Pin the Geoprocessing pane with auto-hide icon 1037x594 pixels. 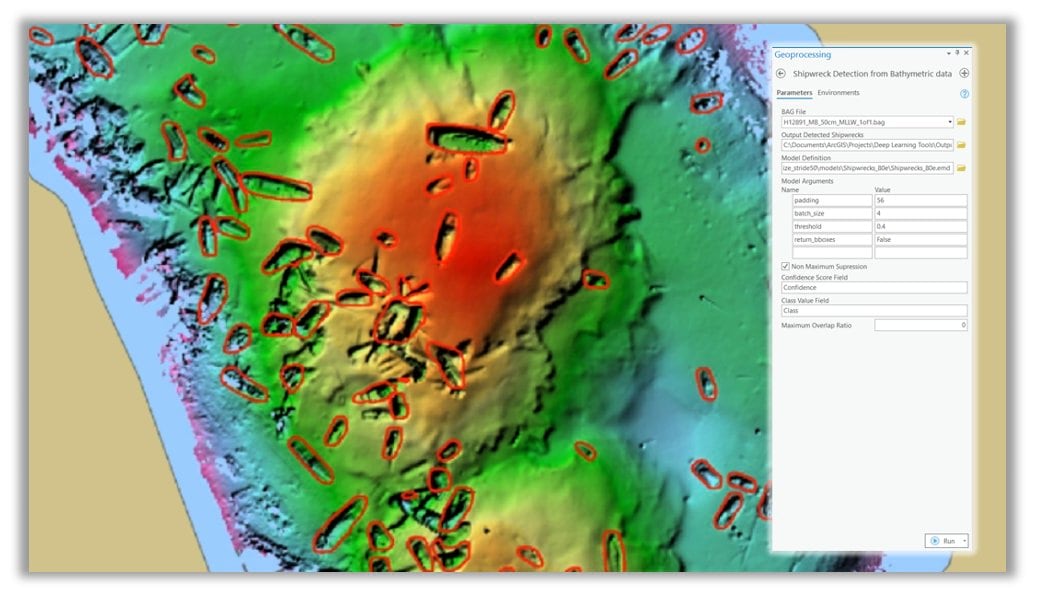957,53
